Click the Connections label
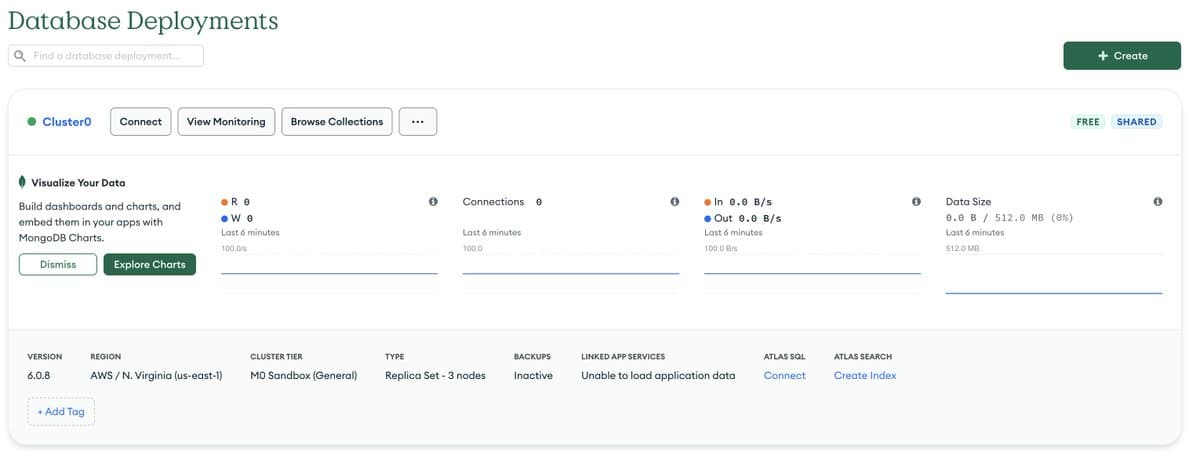Viewport: 1200px width, 470px height. click(x=493, y=202)
